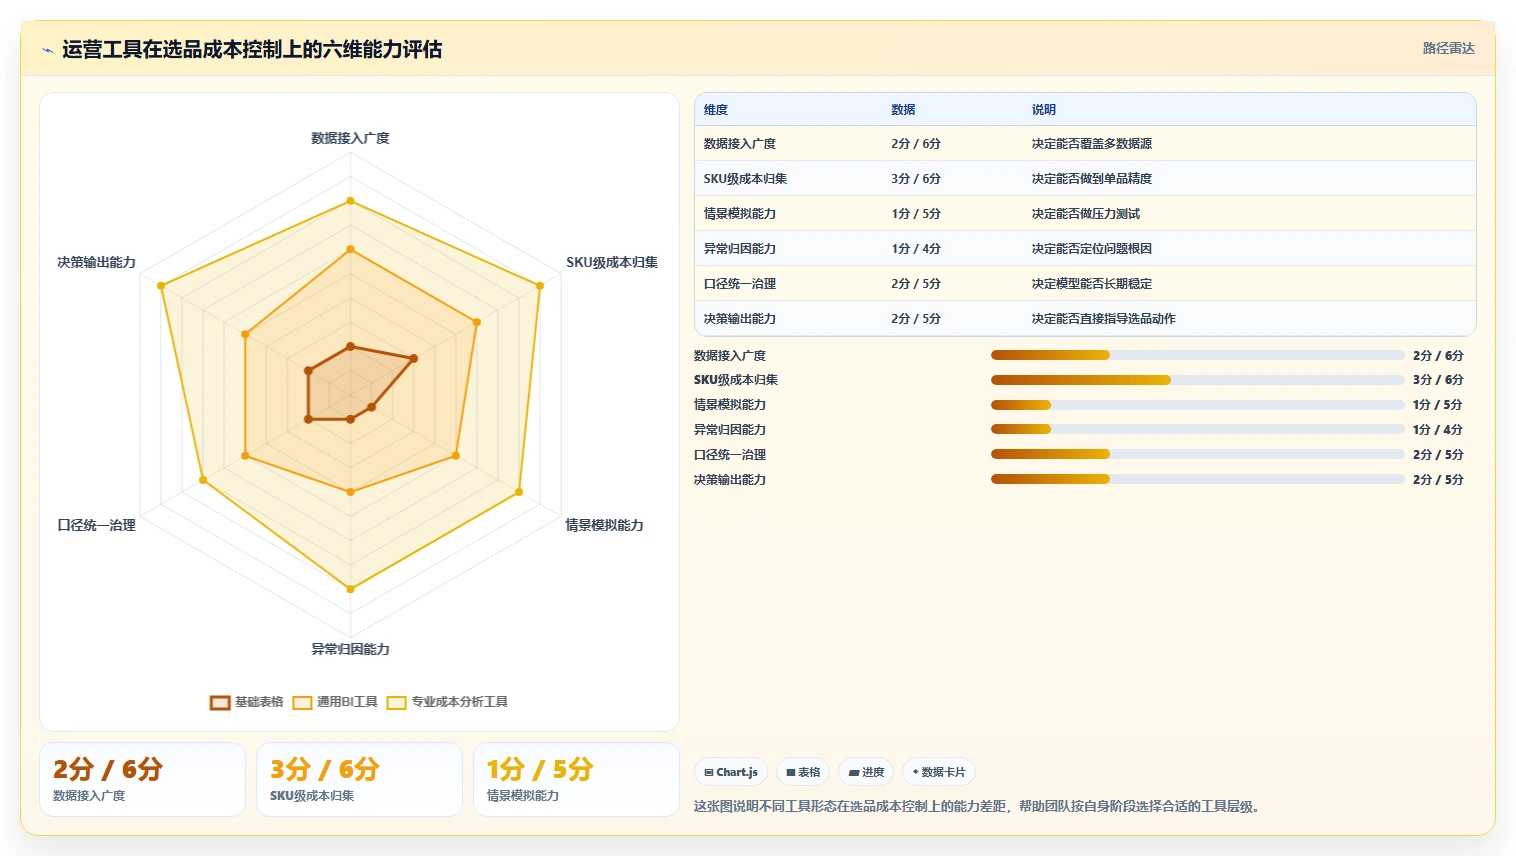
Task: Select the 维度 column header
Action: pos(716,110)
